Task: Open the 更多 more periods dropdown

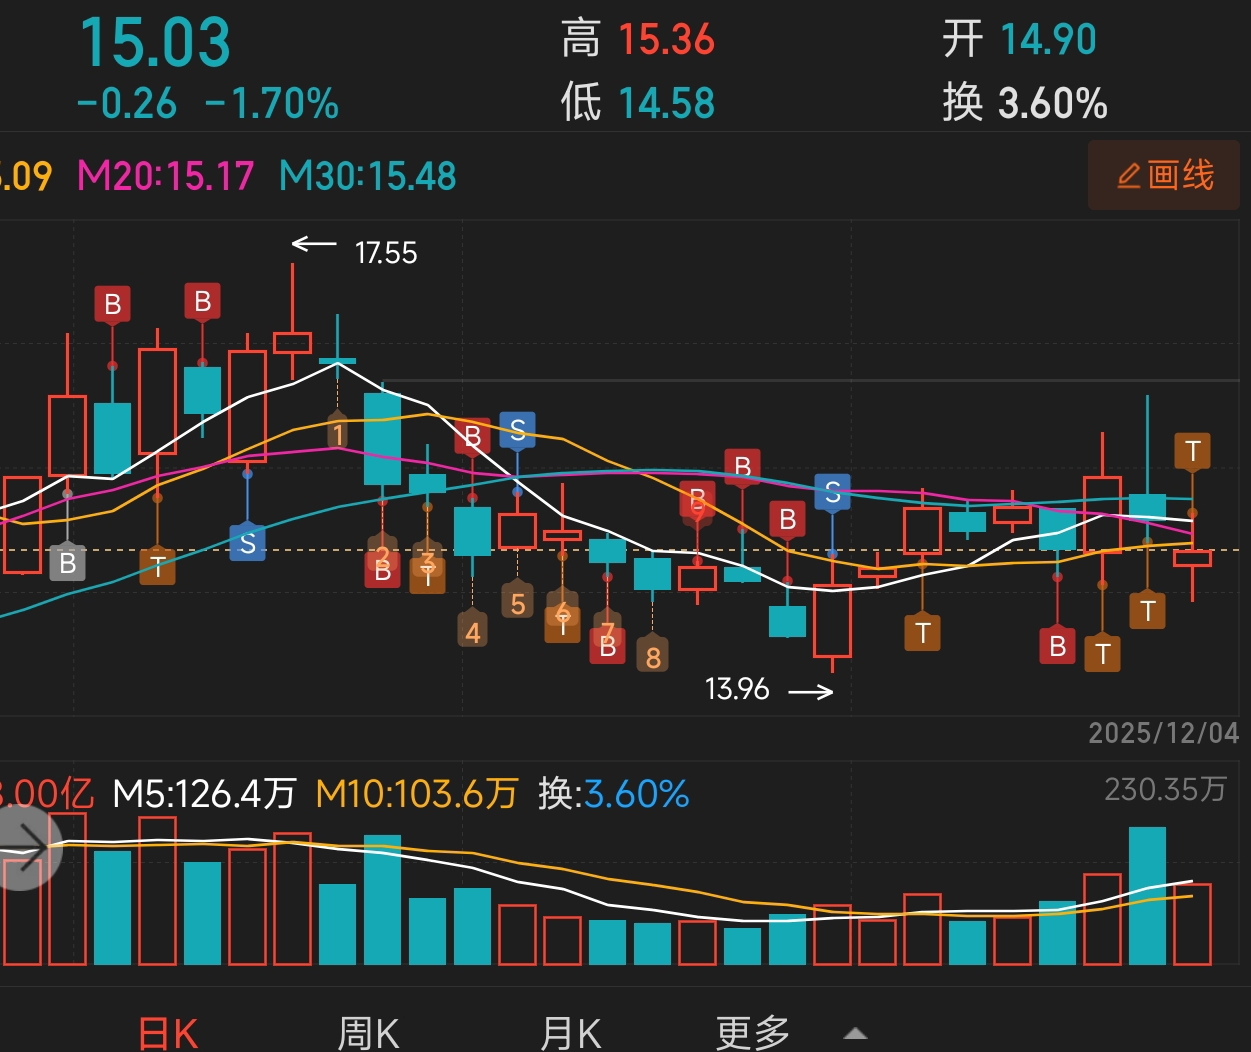Action: [790, 1033]
